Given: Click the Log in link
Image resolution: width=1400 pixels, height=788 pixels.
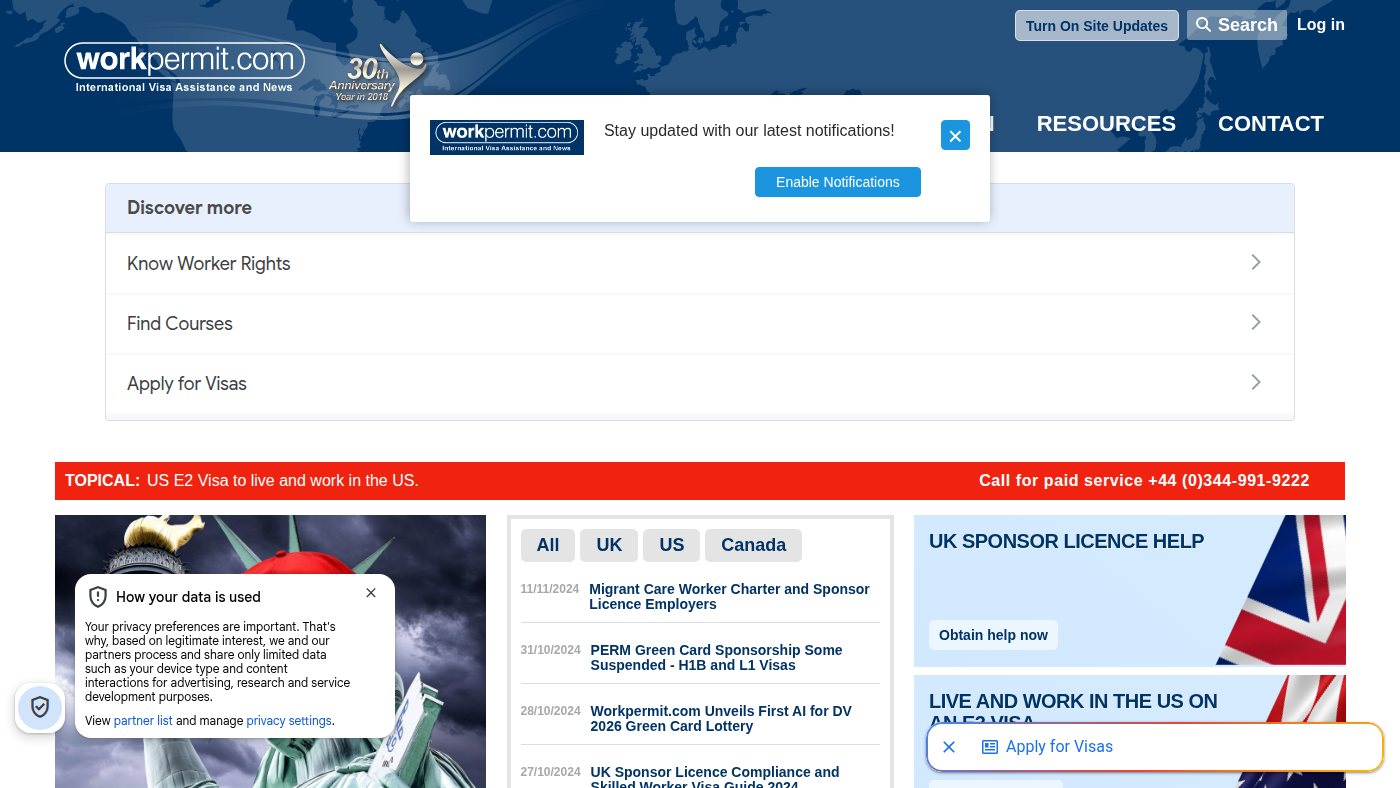Looking at the screenshot, I should pyautogui.click(x=1321, y=25).
